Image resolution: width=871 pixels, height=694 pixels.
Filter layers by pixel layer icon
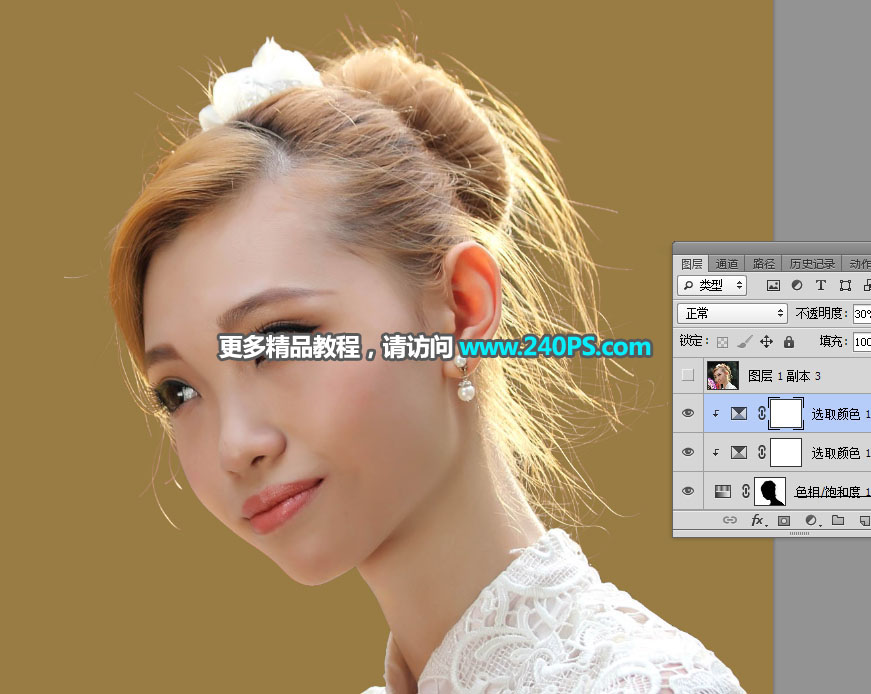pyautogui.click(x=773, y=286)
